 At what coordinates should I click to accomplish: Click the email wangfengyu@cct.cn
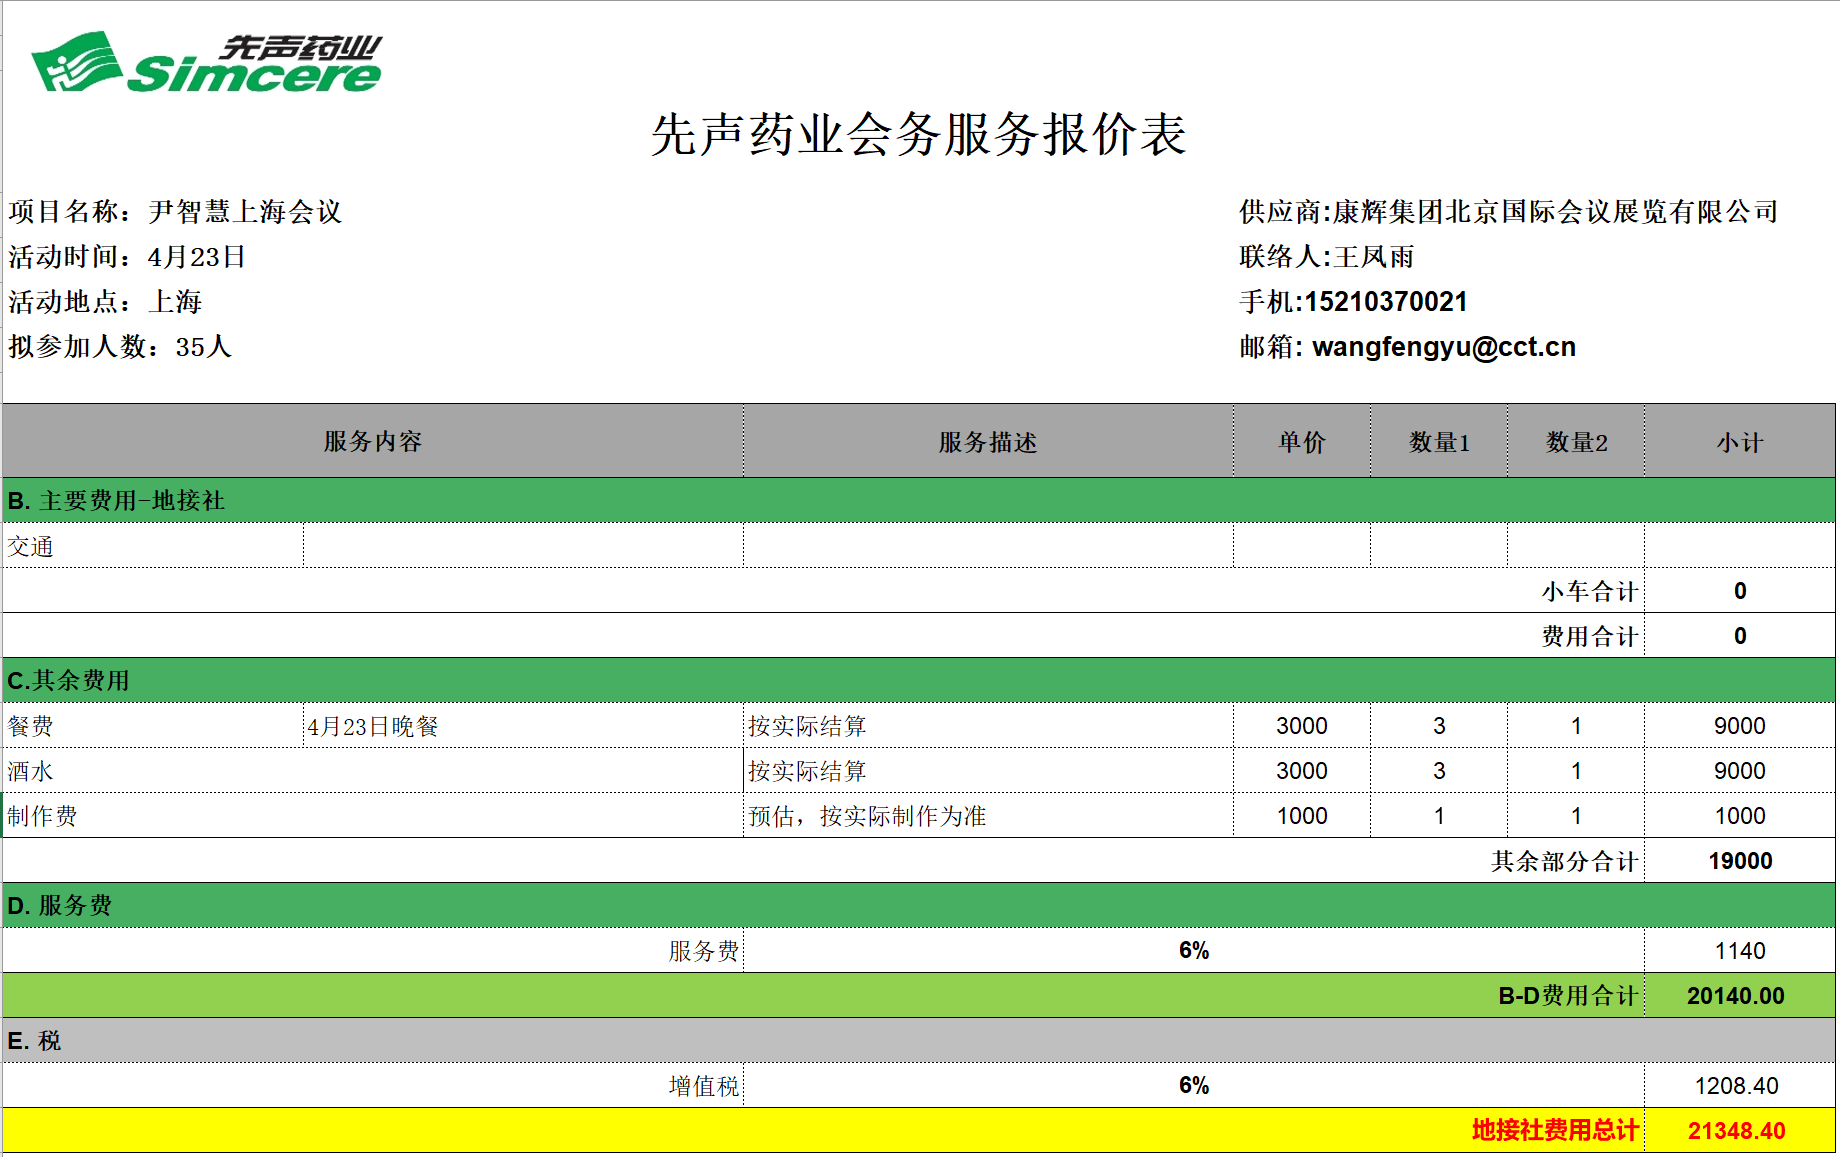click(x=1443, y=347)
